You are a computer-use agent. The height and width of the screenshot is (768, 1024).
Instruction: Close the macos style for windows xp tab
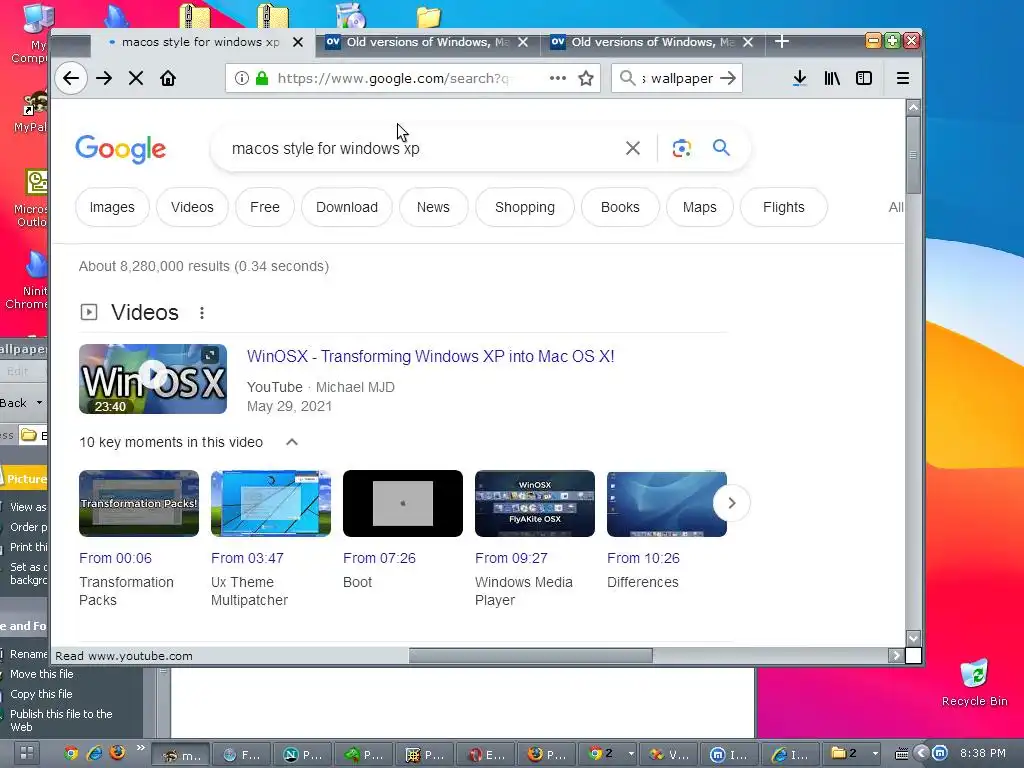298,42
